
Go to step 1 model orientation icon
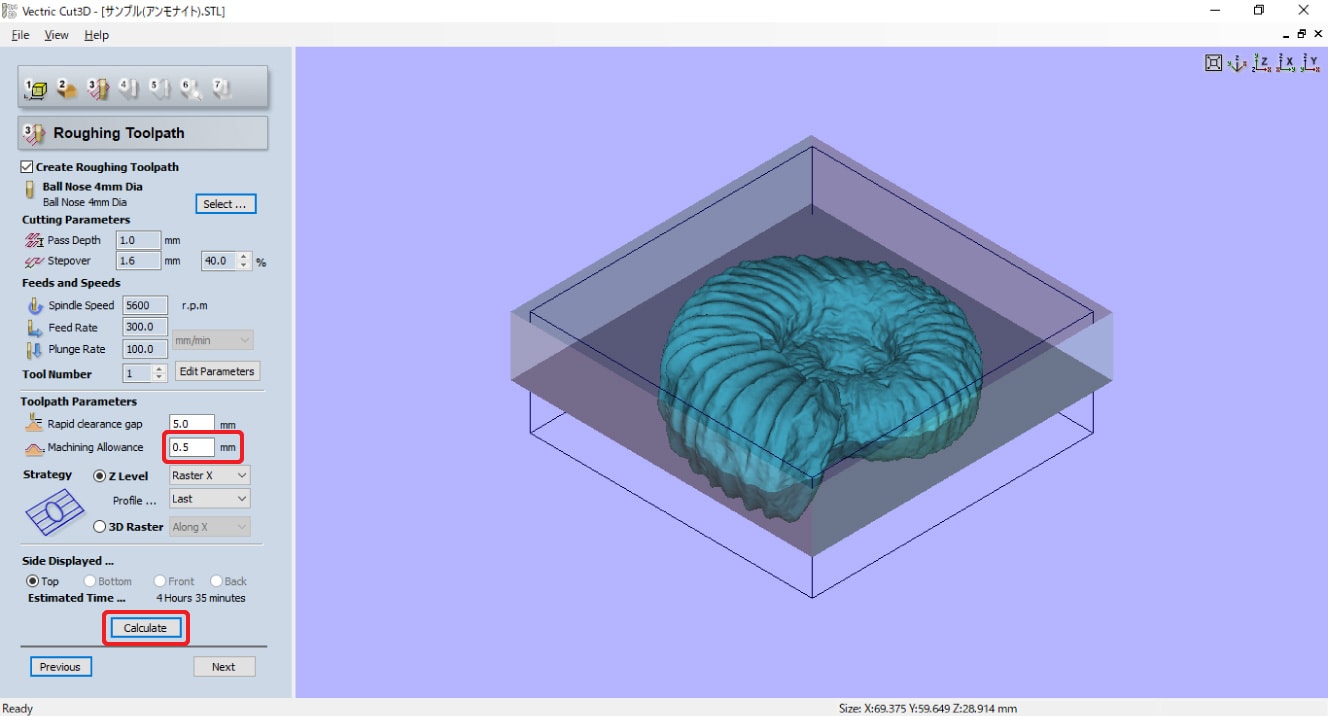coord(36,89)
